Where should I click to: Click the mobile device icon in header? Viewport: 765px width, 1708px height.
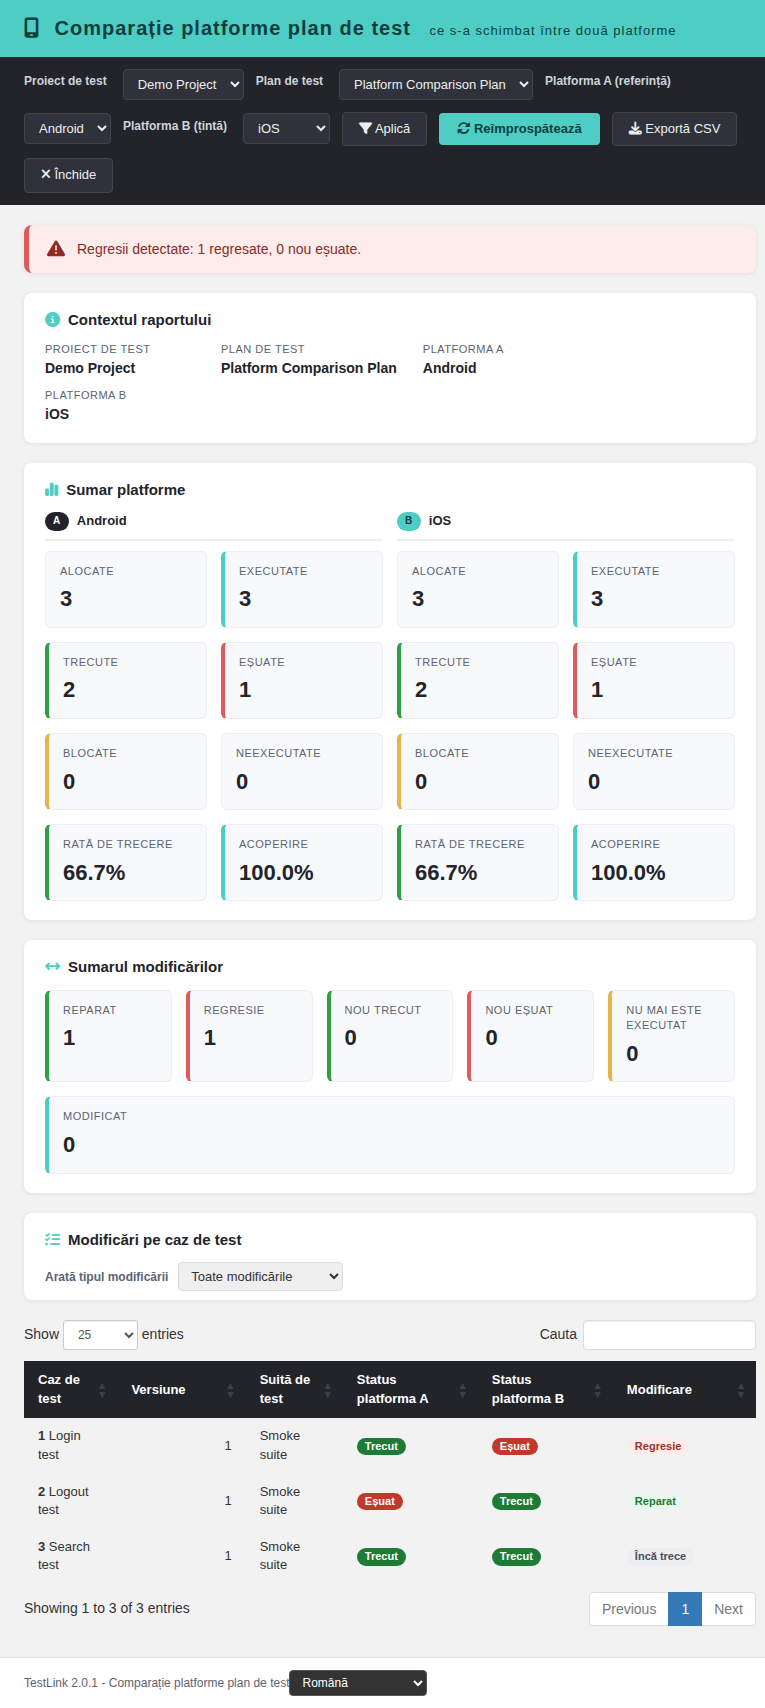click(32, 28)
